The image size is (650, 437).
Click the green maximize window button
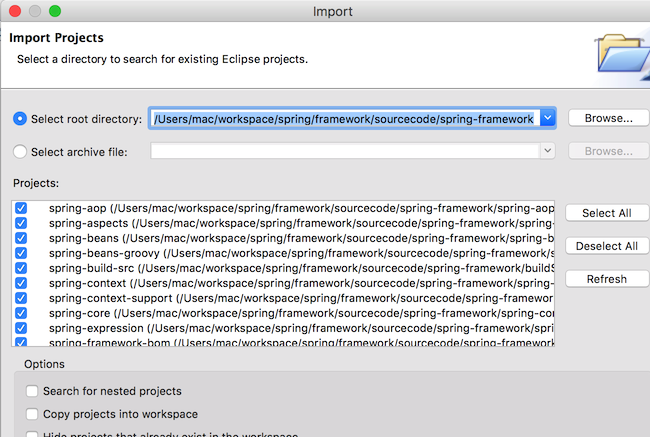click(x=54, y=11)
